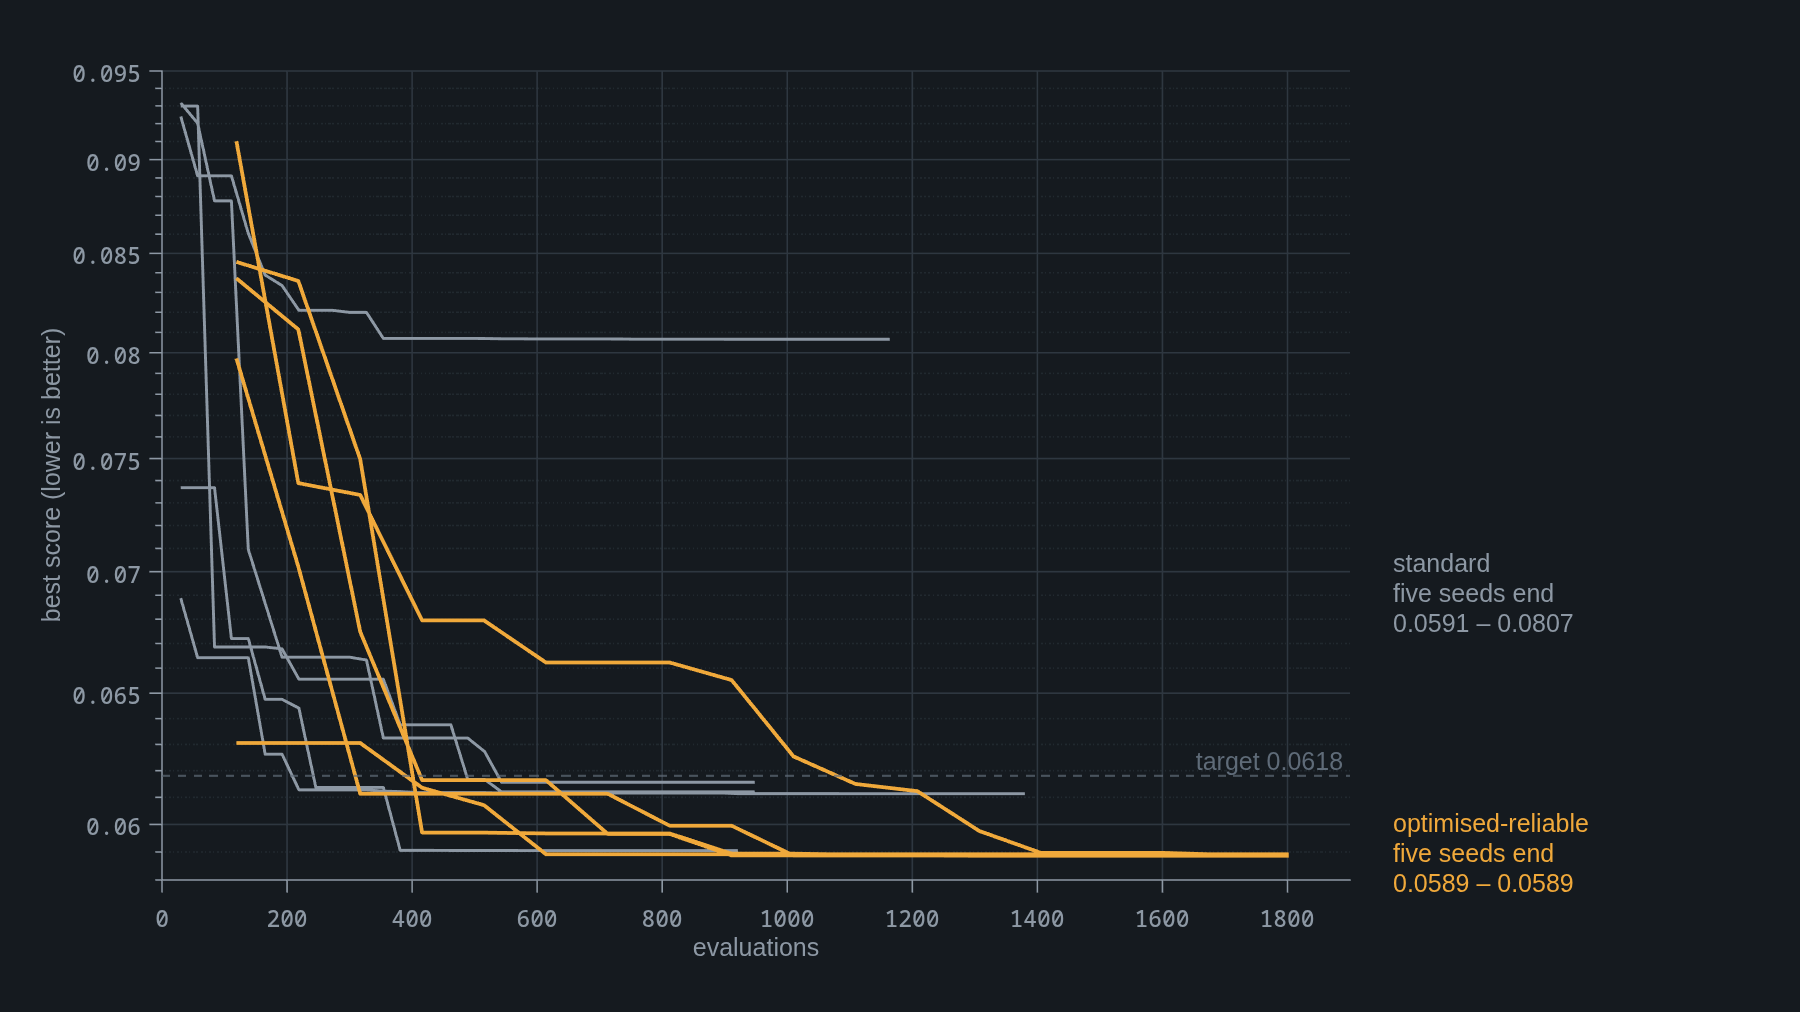Click the 'five seeds end' text under standard

pos(1473,593)
